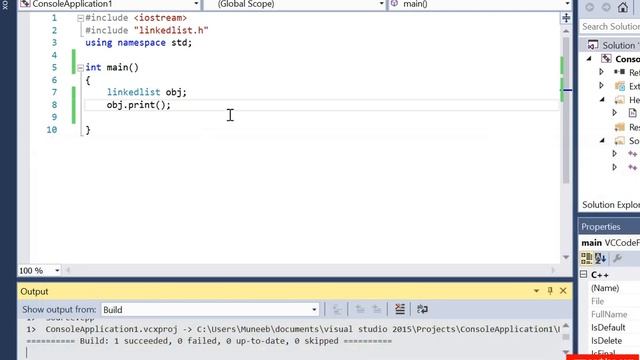The image size is (640, 360).
Task: Expand the References tree node
Action: click(601, 72)
